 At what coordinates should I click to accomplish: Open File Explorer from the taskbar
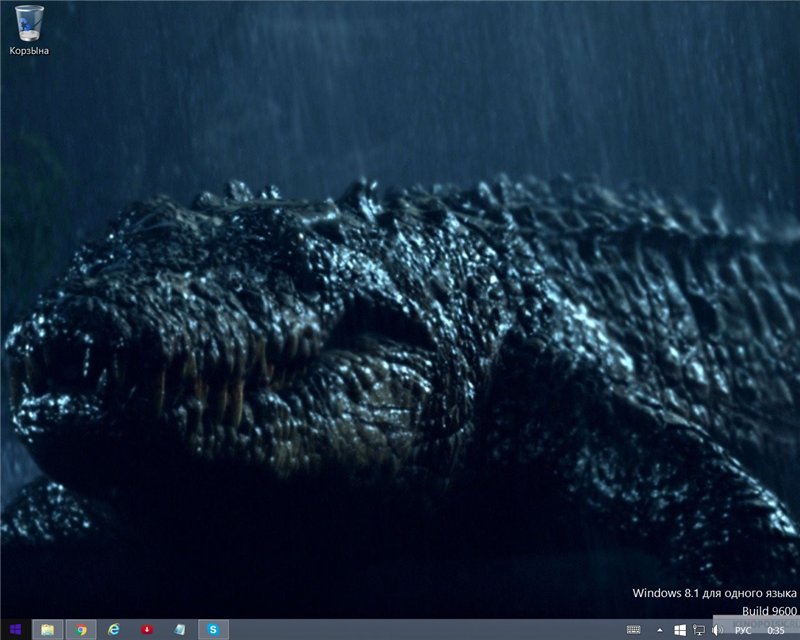[x=47, y=630]
